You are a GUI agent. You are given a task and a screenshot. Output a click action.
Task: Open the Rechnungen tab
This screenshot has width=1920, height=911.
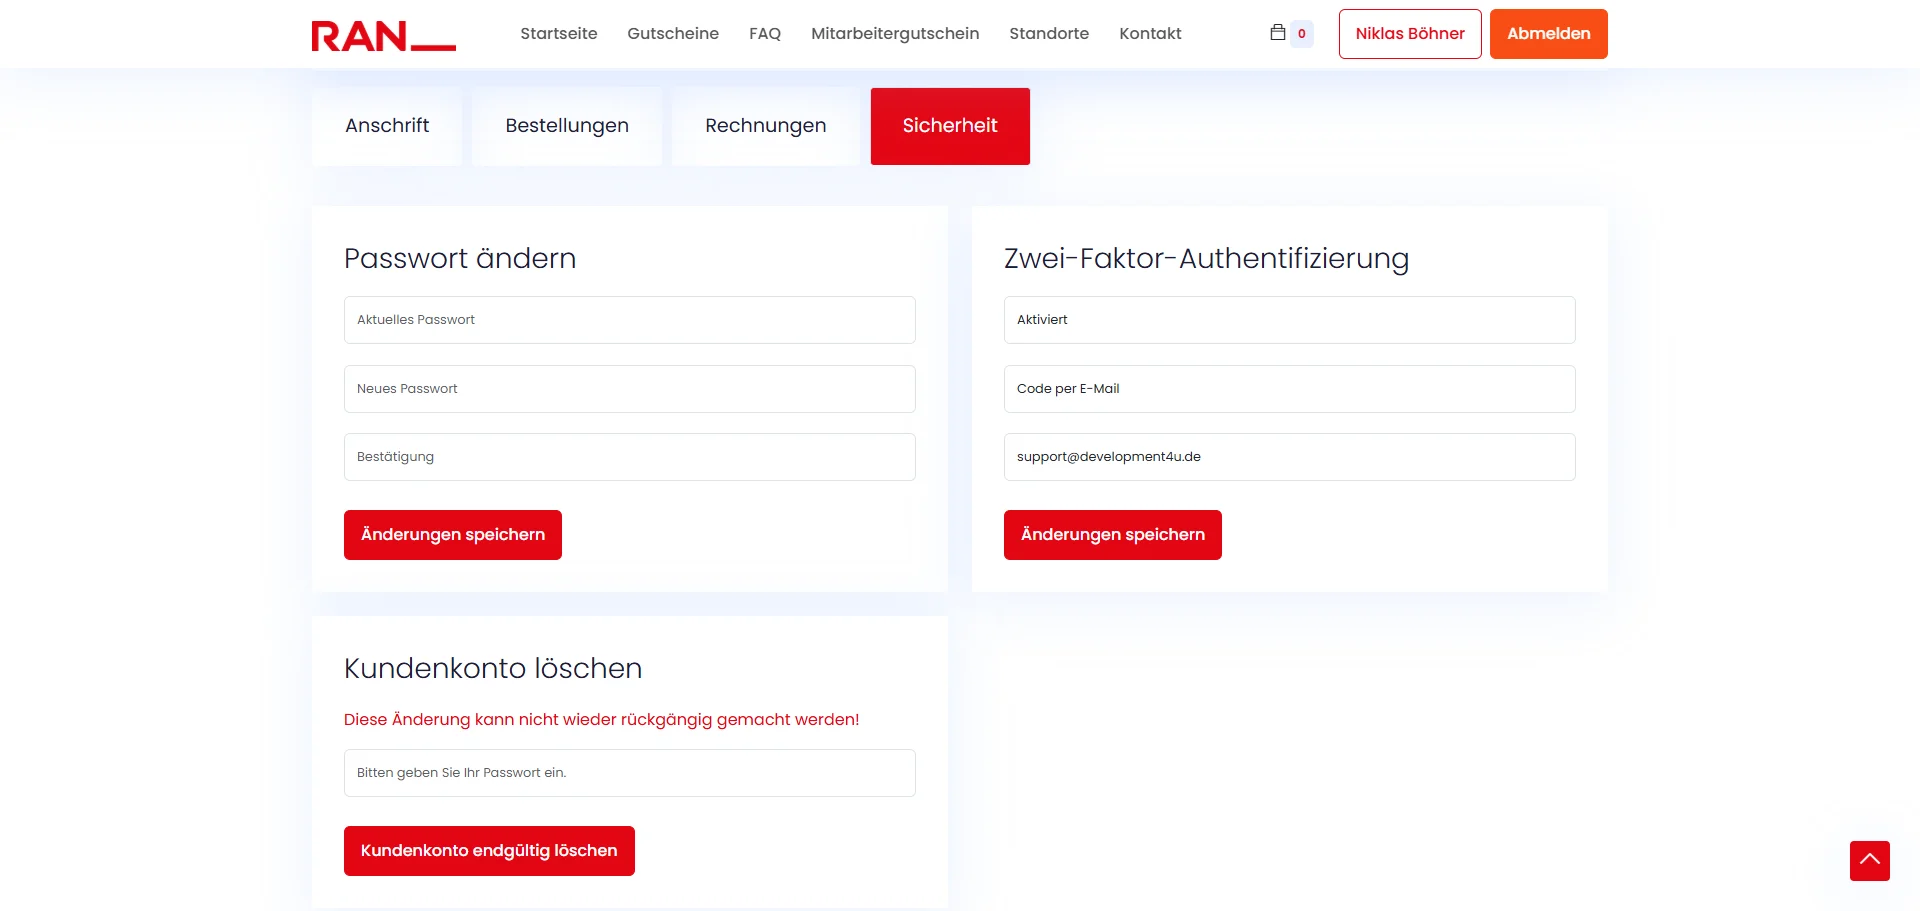(x=765, y=126)
